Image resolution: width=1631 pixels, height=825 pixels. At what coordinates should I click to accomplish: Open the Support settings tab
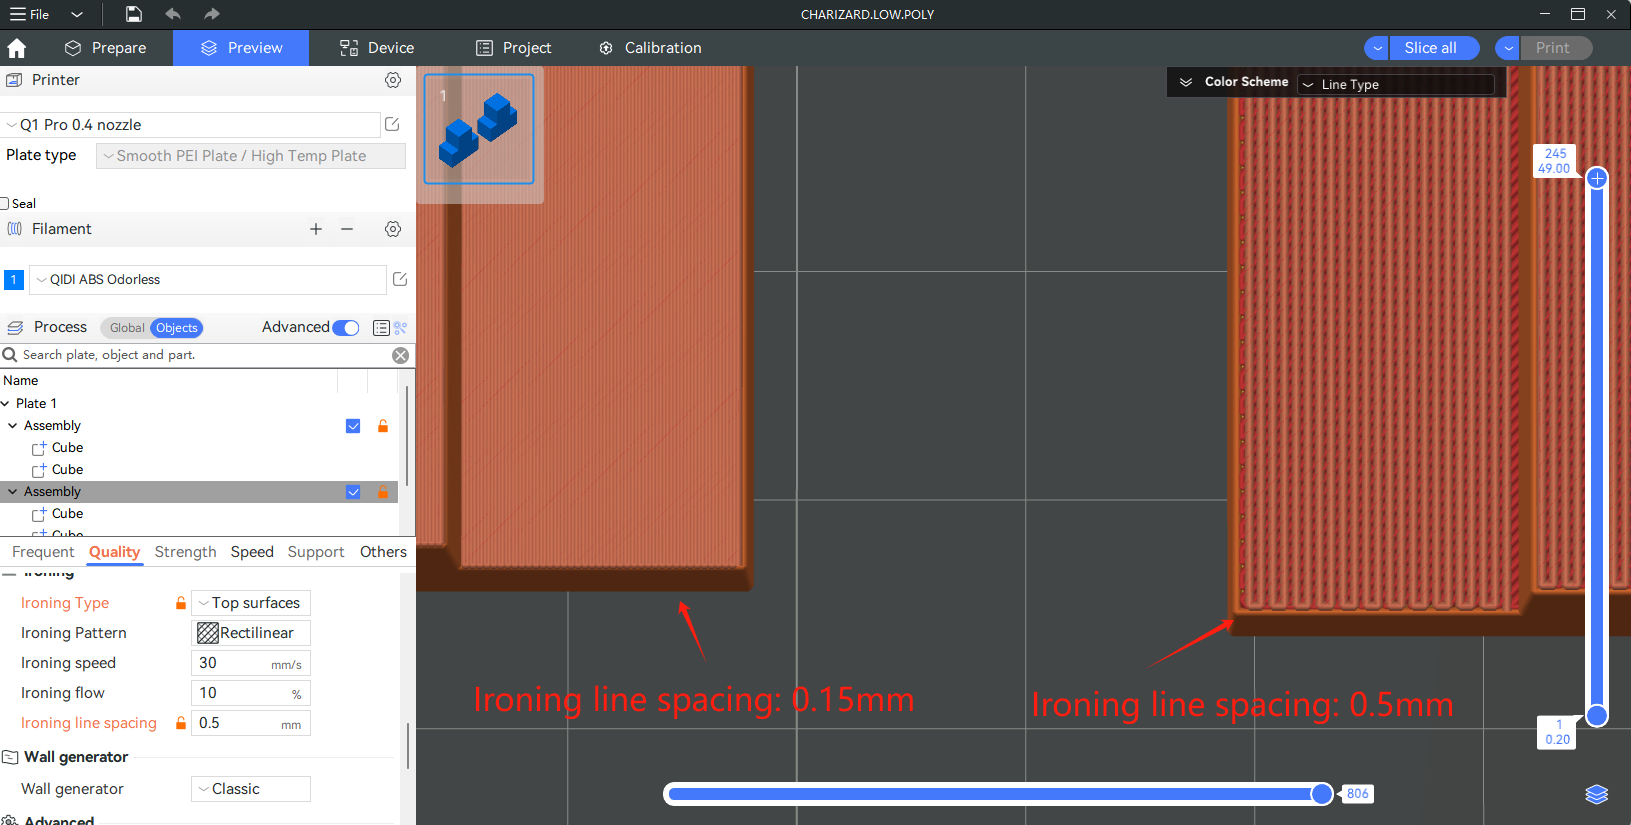click(316, 552)
